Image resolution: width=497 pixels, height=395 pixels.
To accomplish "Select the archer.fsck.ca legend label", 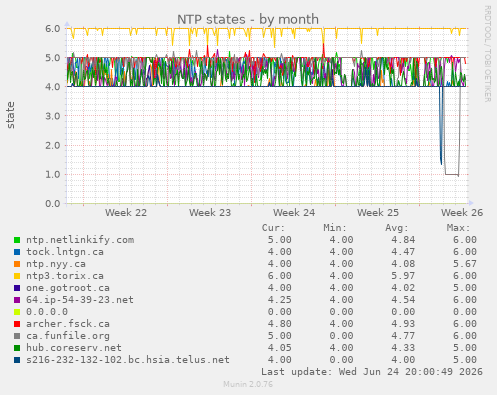I will pos(68,324).
